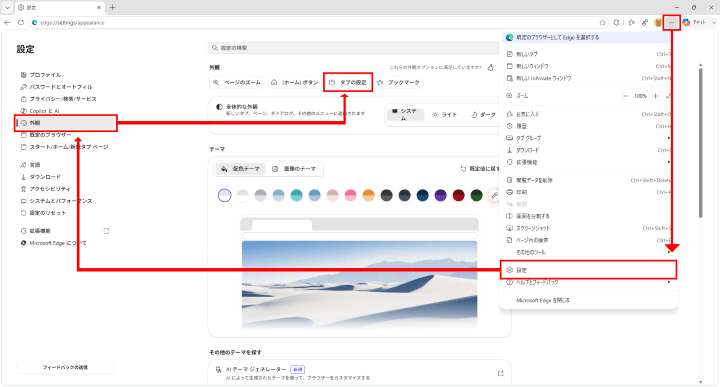Screen dimensions: 720x387
Task: Click reset-to-default theme button
Action: 480,169
